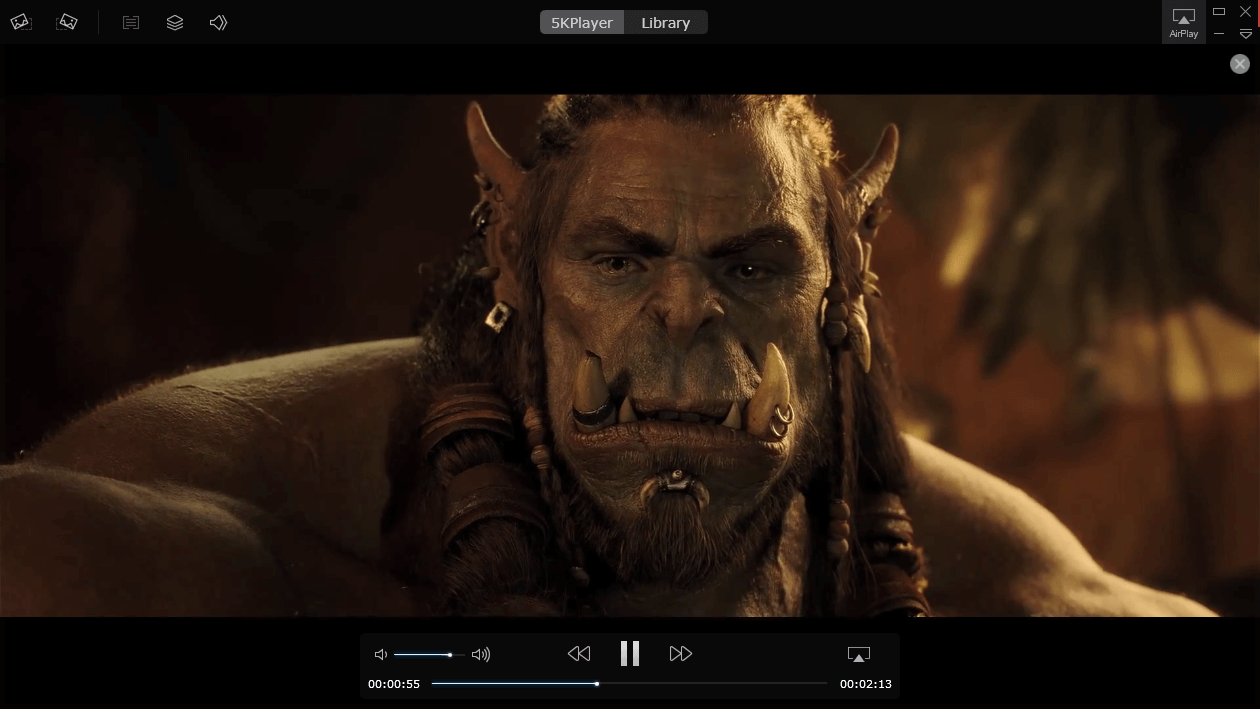Viewport: 1260px width, 709px height.
Task: Open the main menu dropdown triangle
Action: tap(1246, 34)
